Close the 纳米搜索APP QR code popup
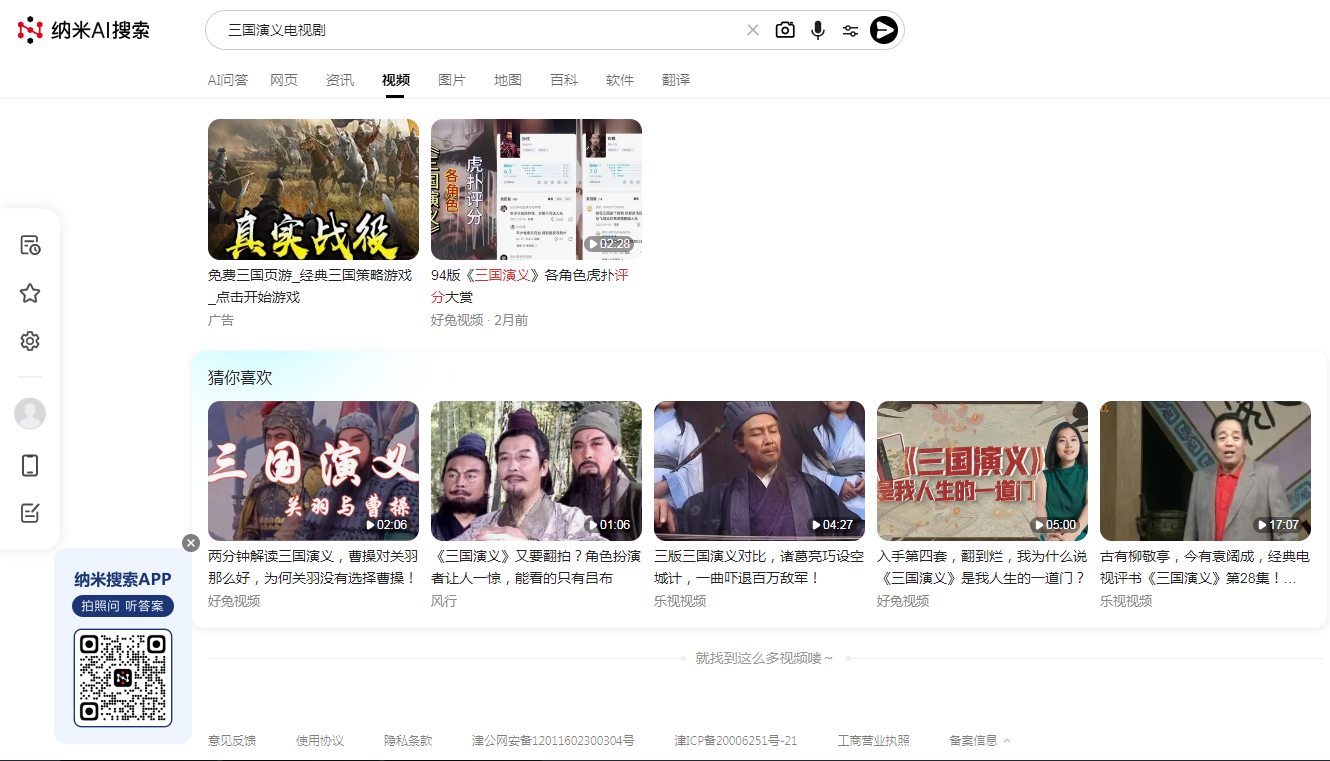This screenshot has height=761, width=1330. pyautogui.click(x=191, y=542)
